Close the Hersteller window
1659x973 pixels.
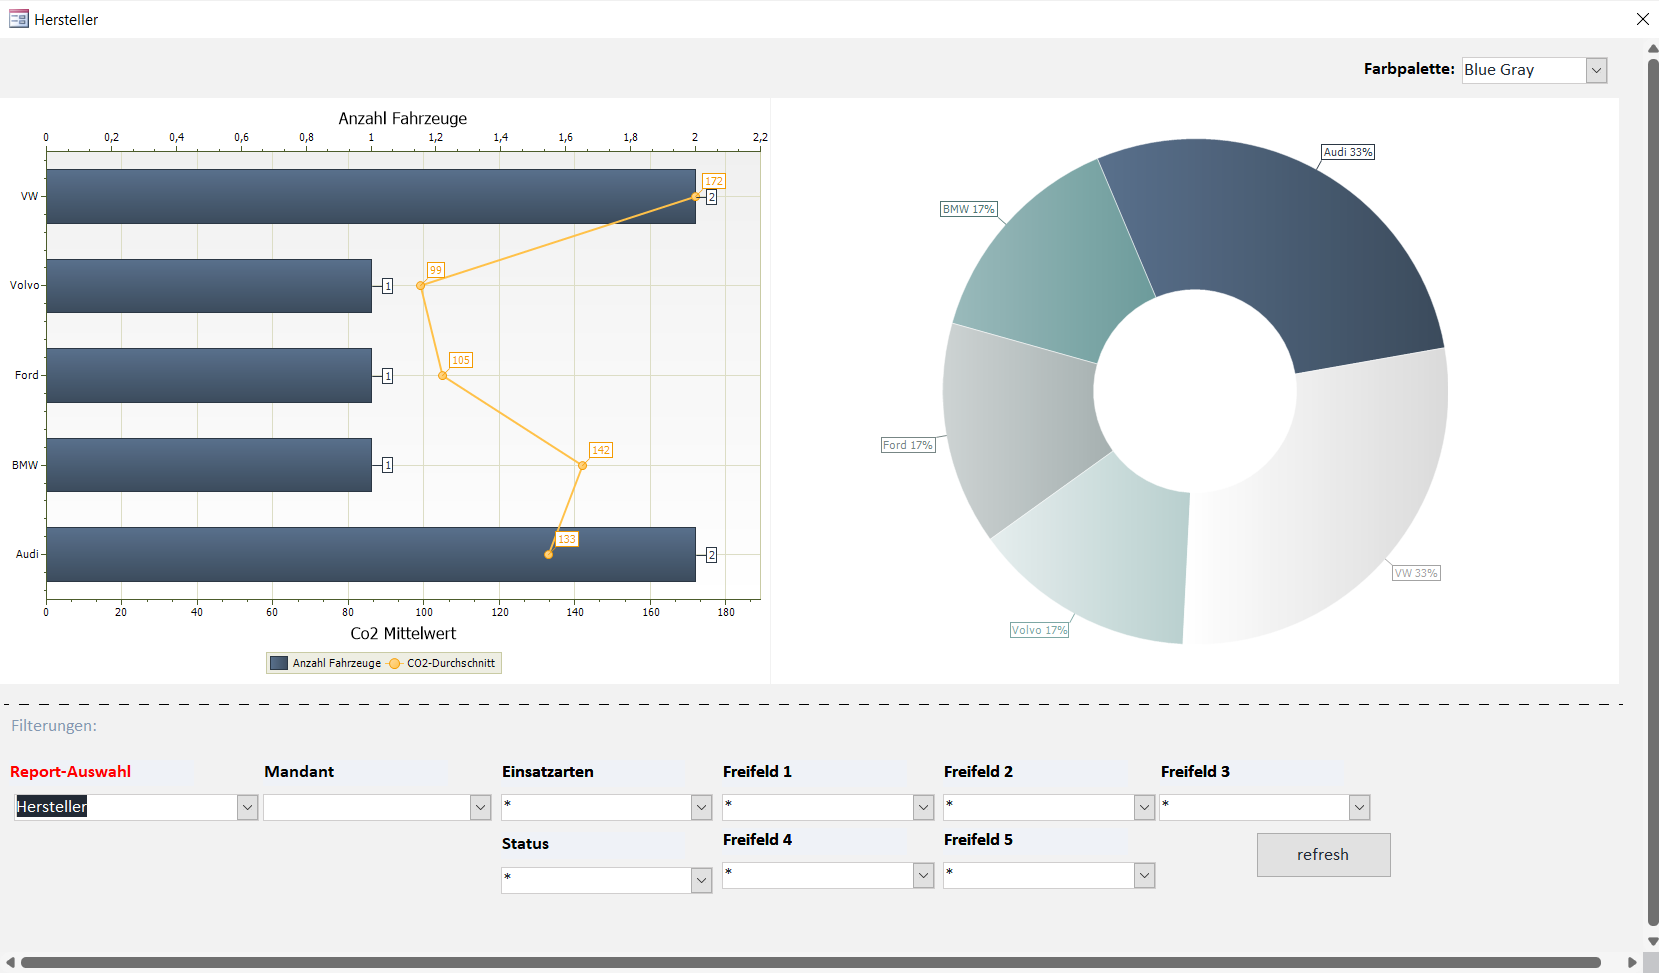click(x=1642, y=19)
